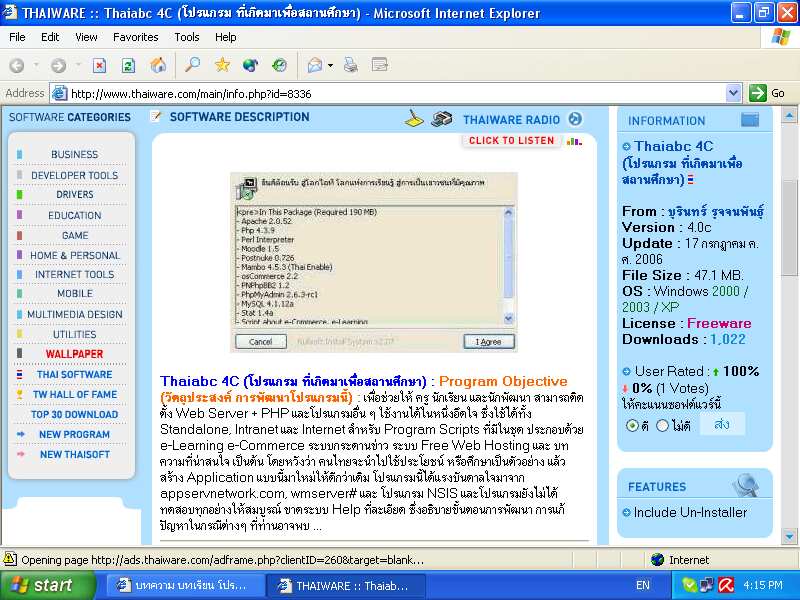Viewport: 800px width, 600px height.
Task: Click the installer screenshot thumbnail
Action: [x=374, y=262]
